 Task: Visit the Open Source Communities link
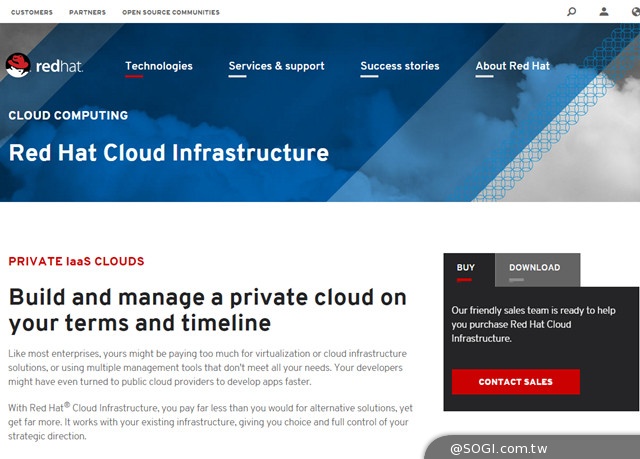[170, 13]
